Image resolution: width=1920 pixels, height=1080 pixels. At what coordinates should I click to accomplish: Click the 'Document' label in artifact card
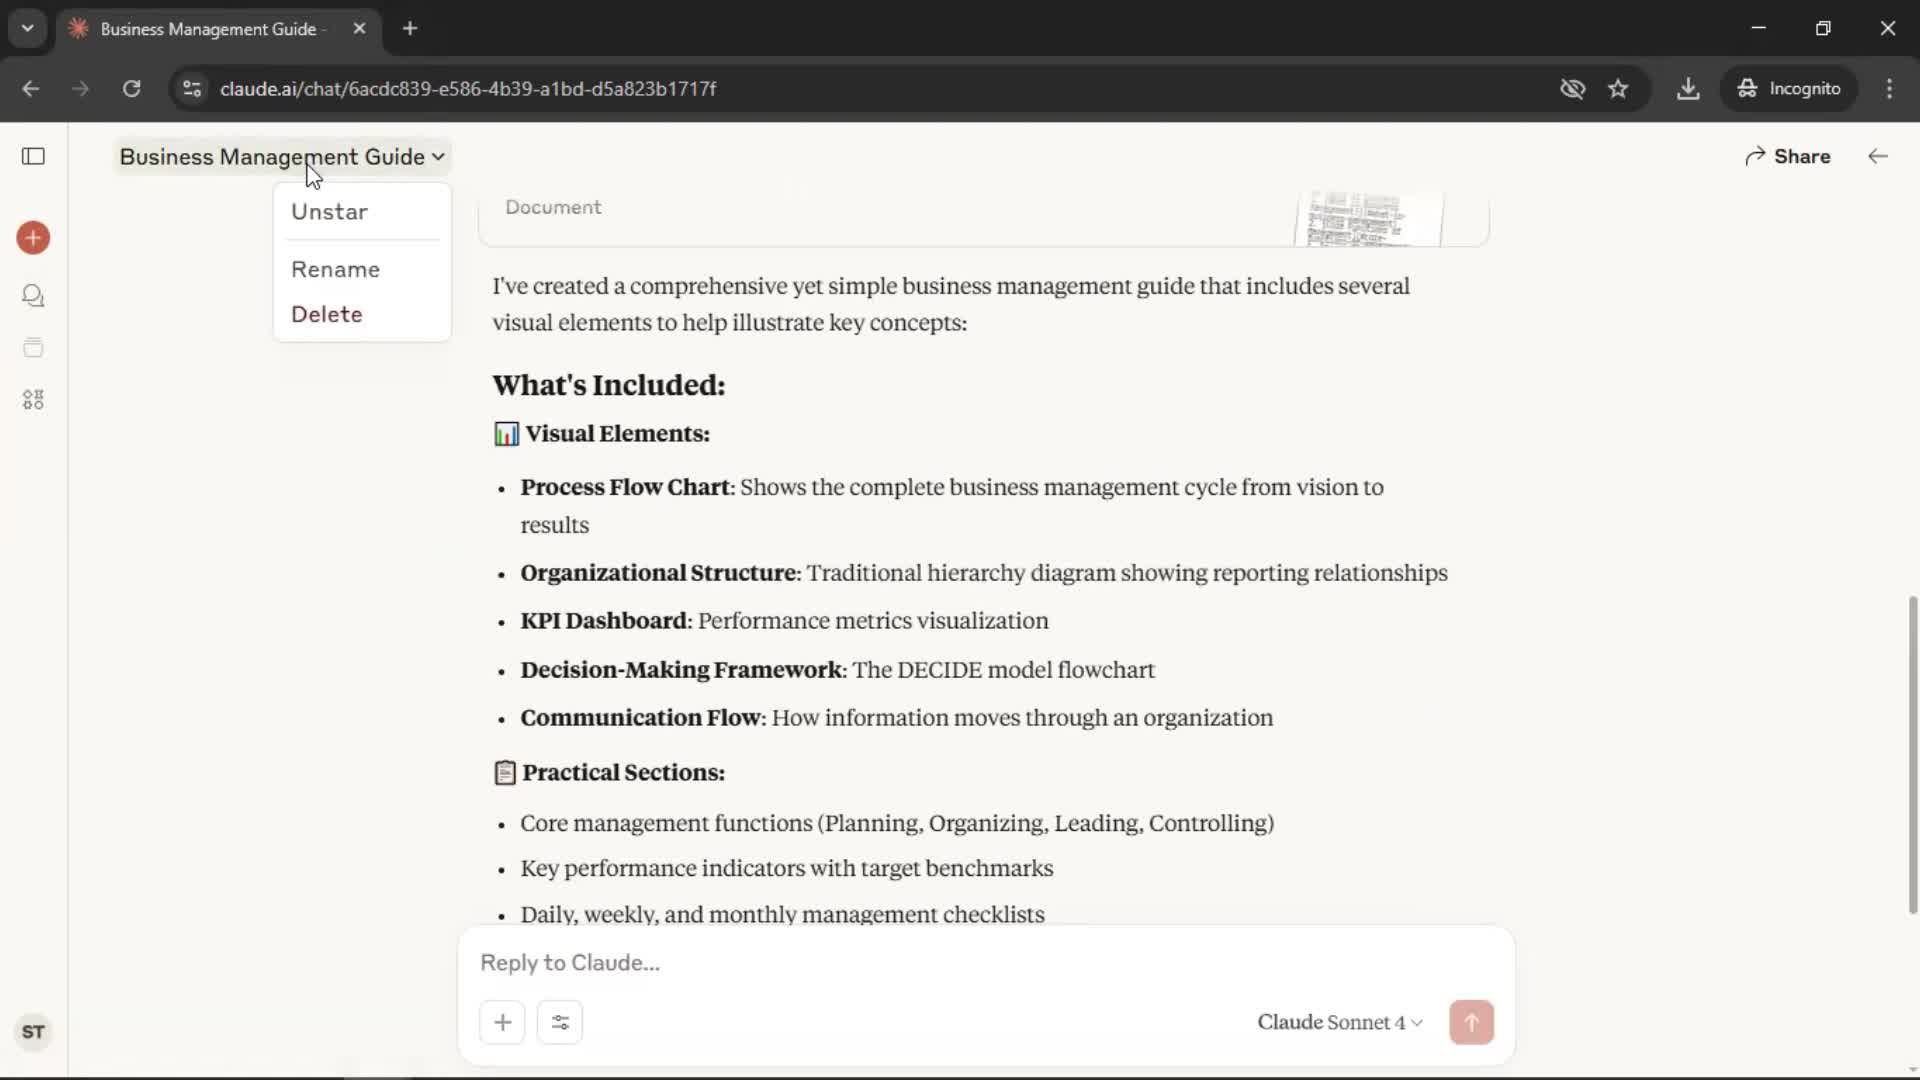553,207
